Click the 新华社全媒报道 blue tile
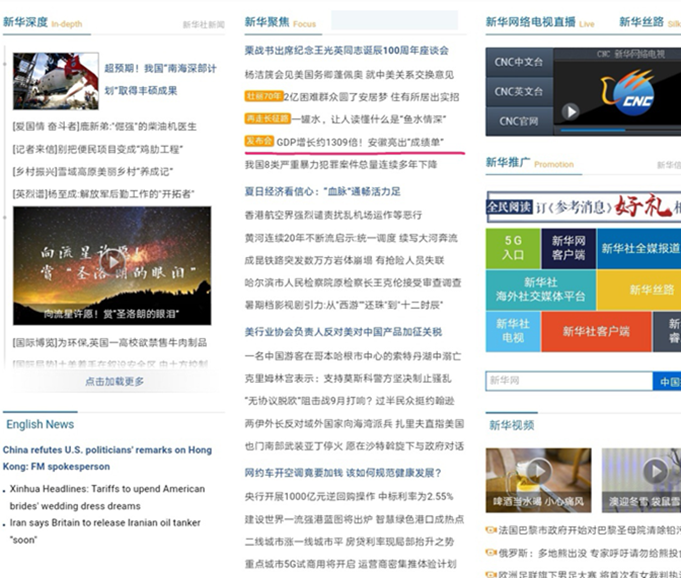This screenshot has height=578, width=681. pos(639,248)
